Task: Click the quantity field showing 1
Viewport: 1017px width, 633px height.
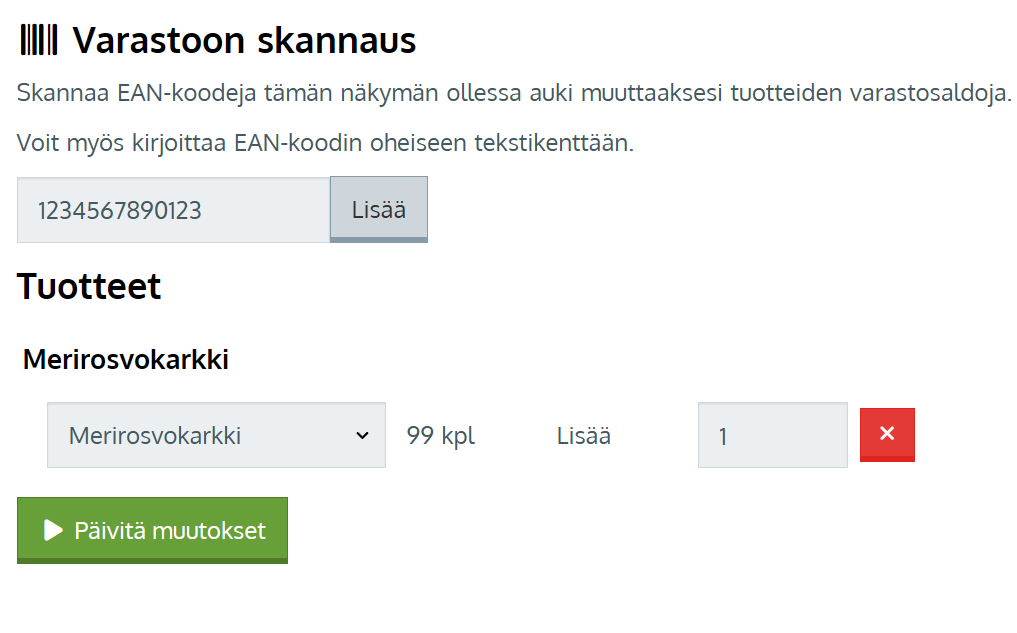Action: [x=772, y=435]
